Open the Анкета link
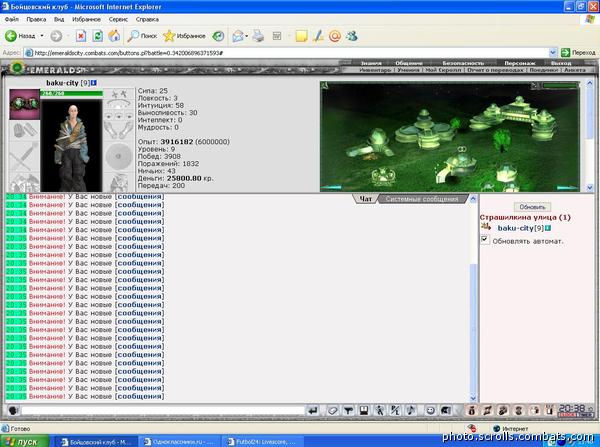 (x=575, y=70)
